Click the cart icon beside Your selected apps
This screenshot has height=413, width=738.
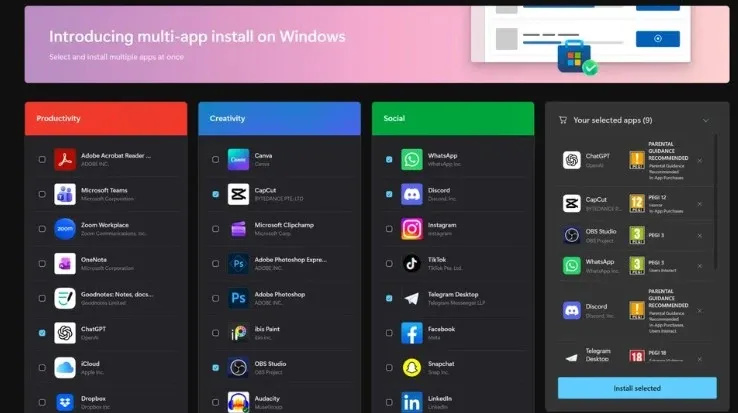(562, 120)
